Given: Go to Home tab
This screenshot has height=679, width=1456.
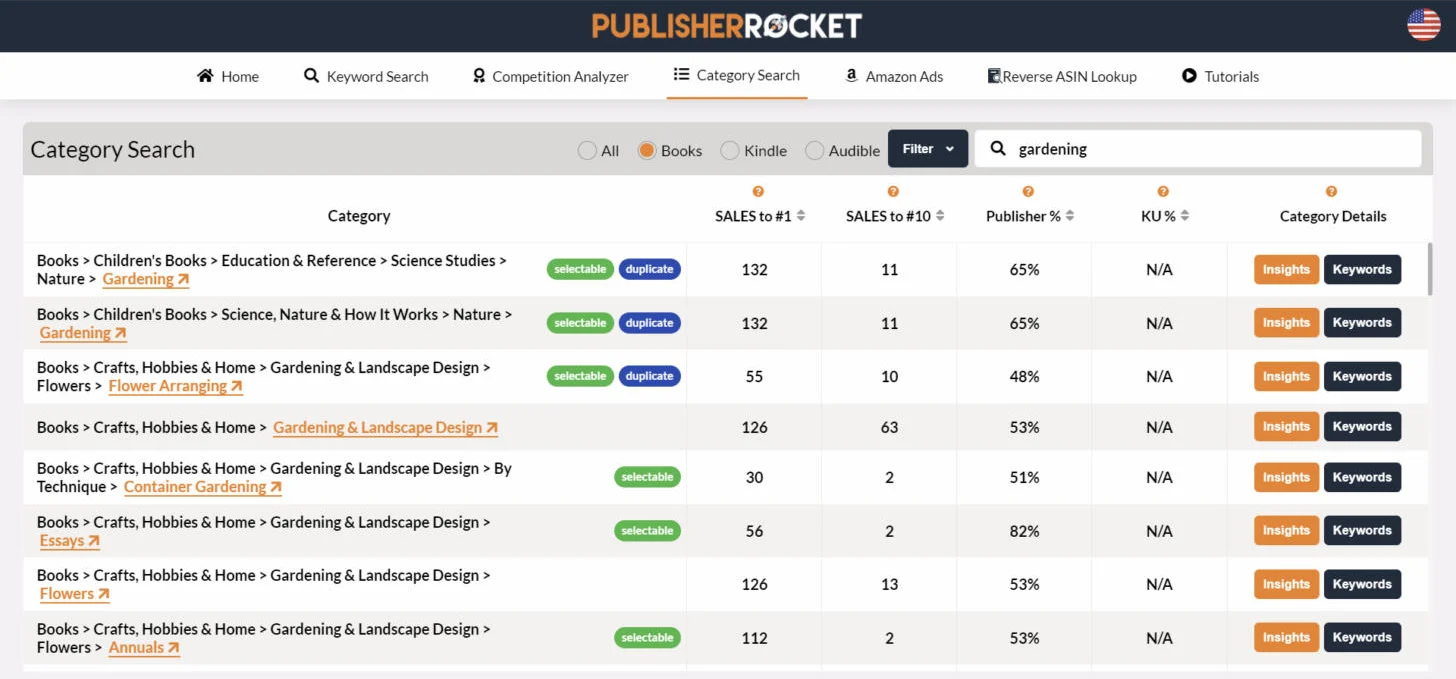Looking at the screenshot, I should coord(228,76).
